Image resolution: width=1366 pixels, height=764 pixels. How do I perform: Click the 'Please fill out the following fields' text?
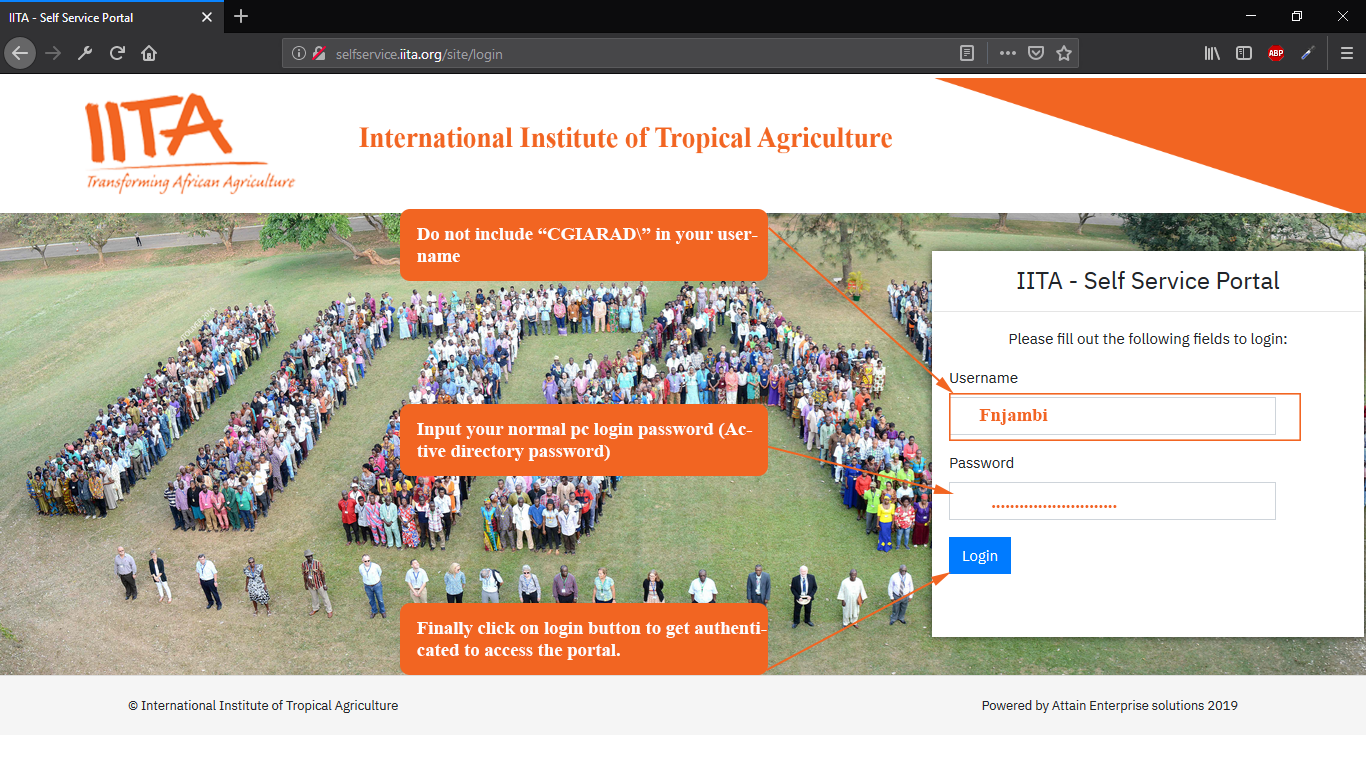pyautogui.click(x=1148, y=339)
